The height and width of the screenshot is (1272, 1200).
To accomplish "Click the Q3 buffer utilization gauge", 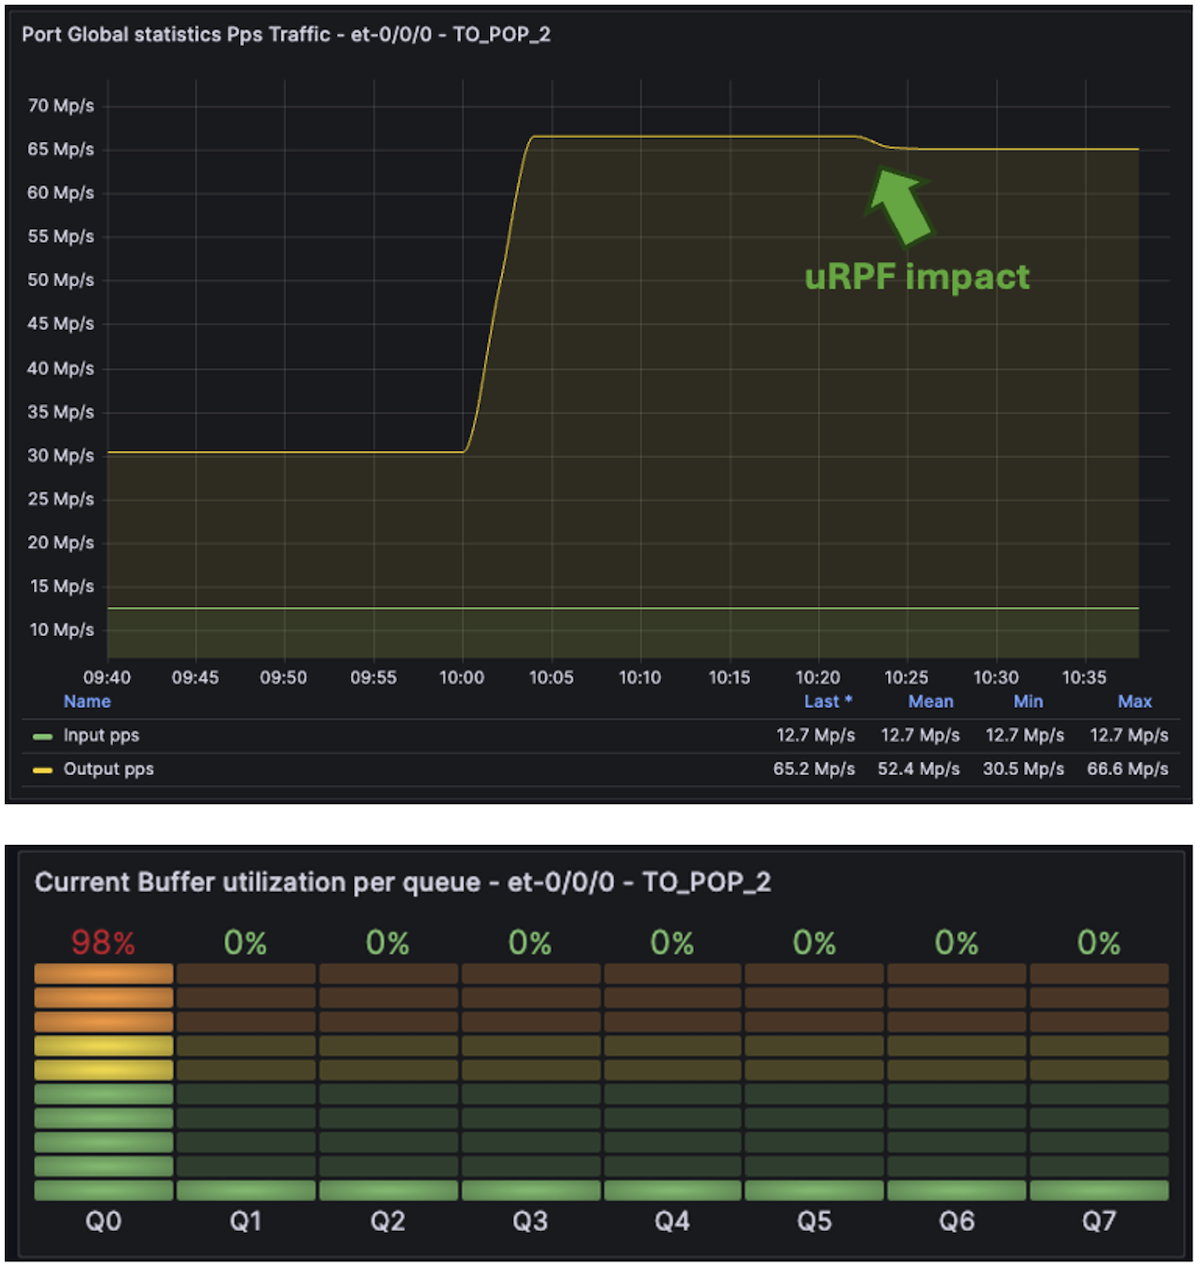I will click(x=531, y=1080).
